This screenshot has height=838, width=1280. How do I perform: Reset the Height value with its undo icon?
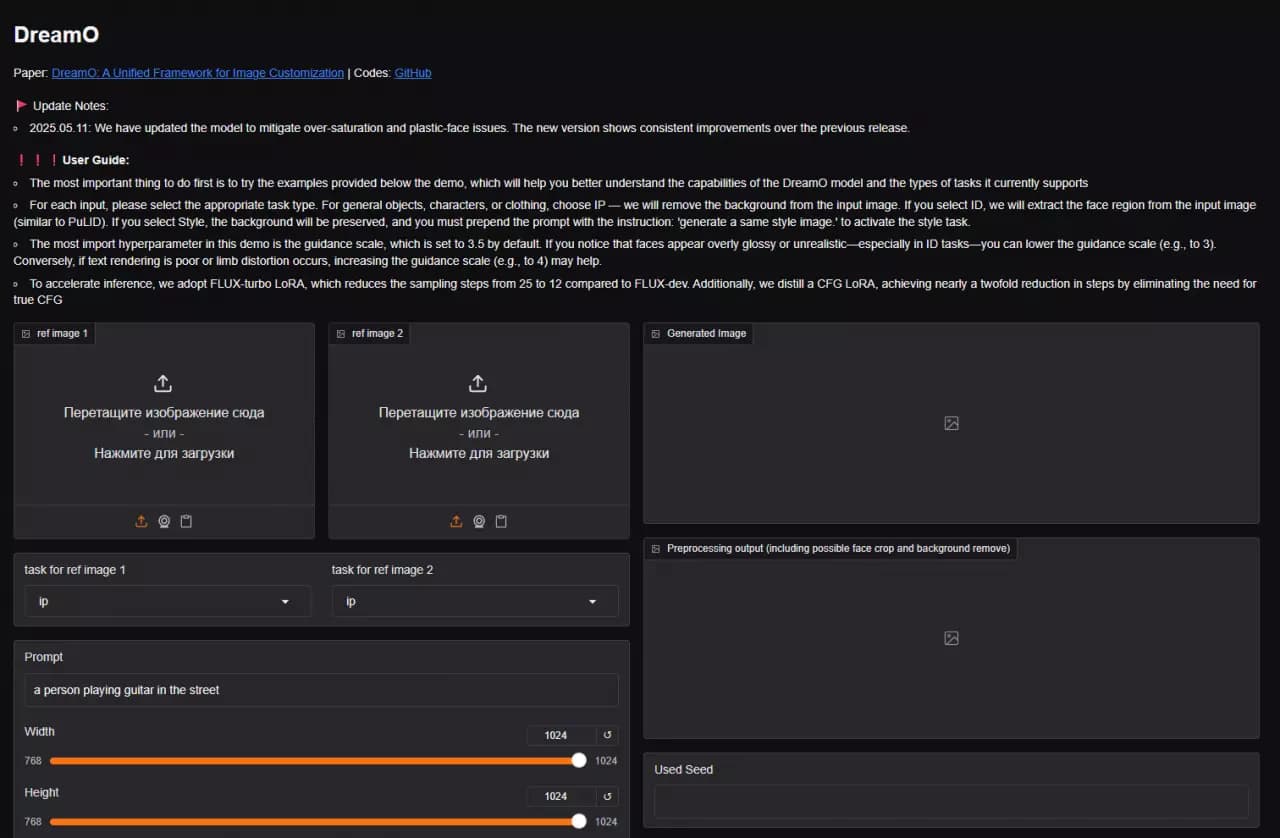[607, 796]
